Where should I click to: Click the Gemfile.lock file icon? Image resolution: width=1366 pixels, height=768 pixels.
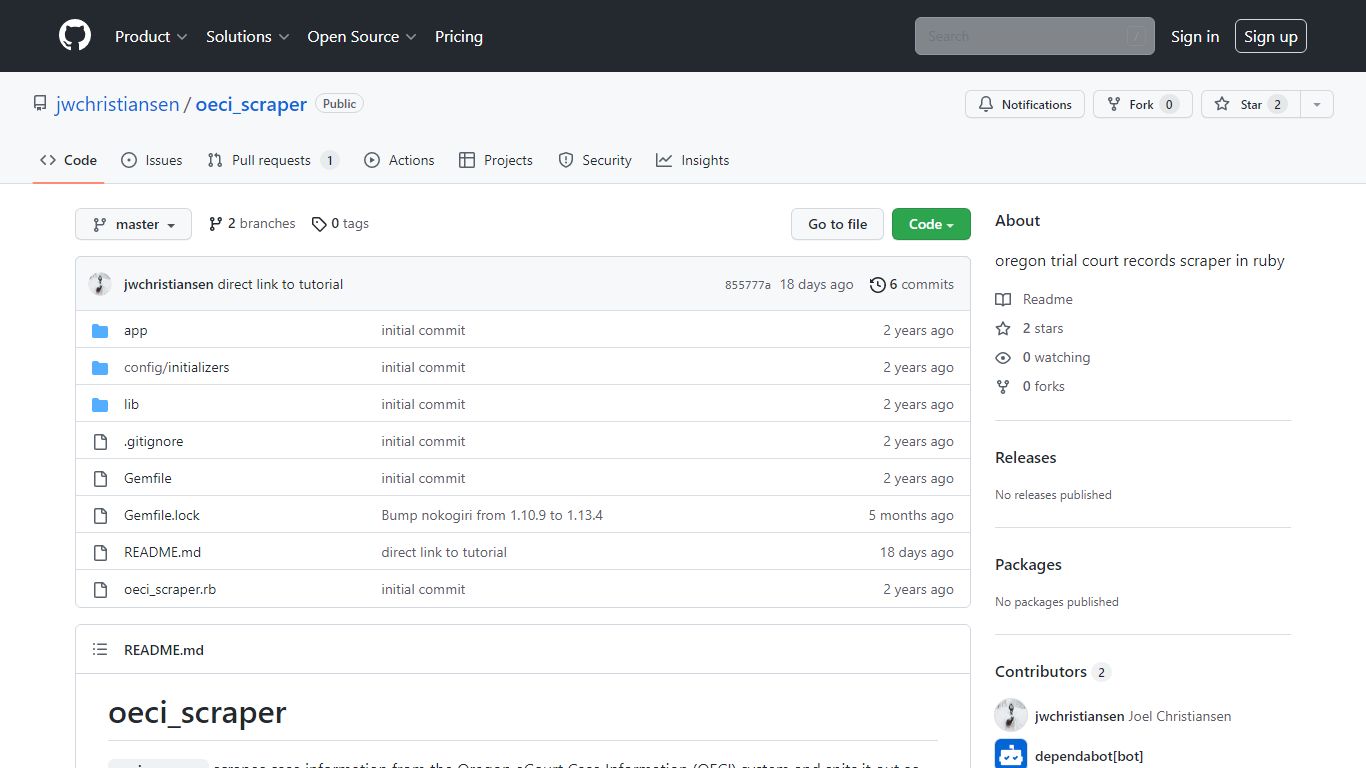point(100,515)
